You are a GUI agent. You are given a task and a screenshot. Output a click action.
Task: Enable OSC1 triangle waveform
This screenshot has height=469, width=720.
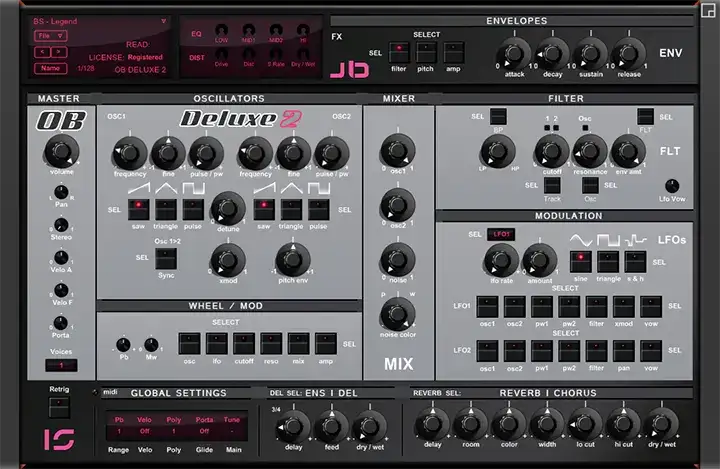166,209
